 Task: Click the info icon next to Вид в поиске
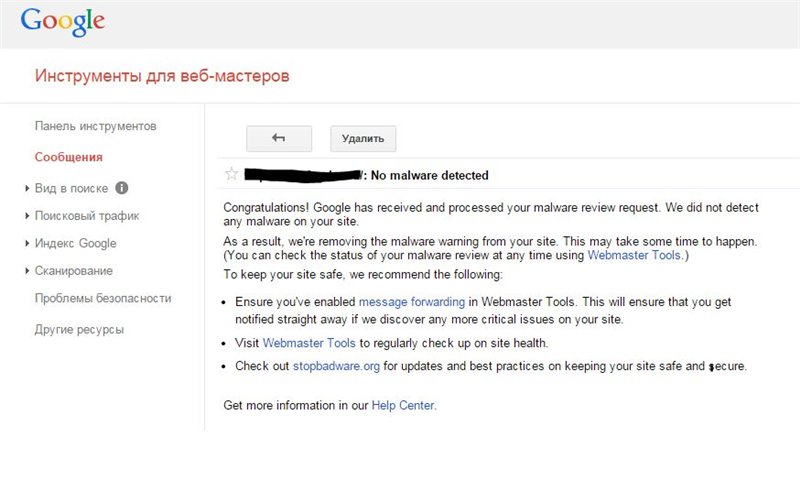(x=122, y=188)
